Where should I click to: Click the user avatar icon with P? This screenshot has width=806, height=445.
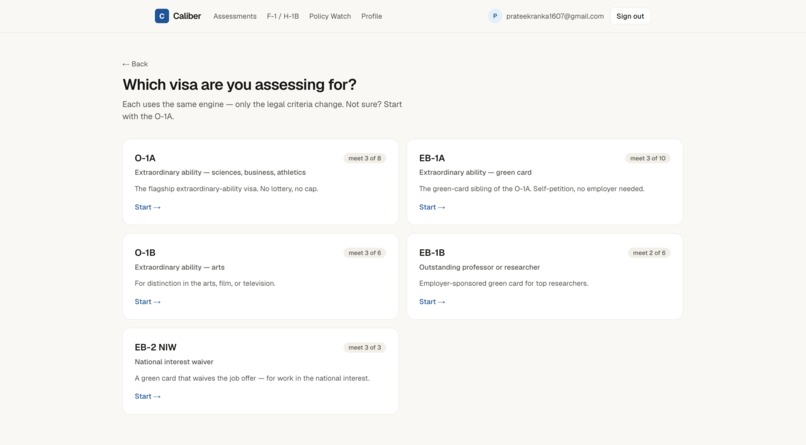(x=494, y=16)
